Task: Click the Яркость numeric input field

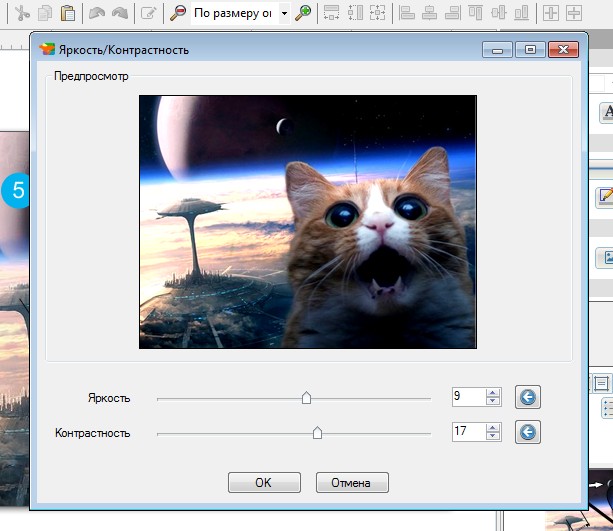Action: point(469,397)
